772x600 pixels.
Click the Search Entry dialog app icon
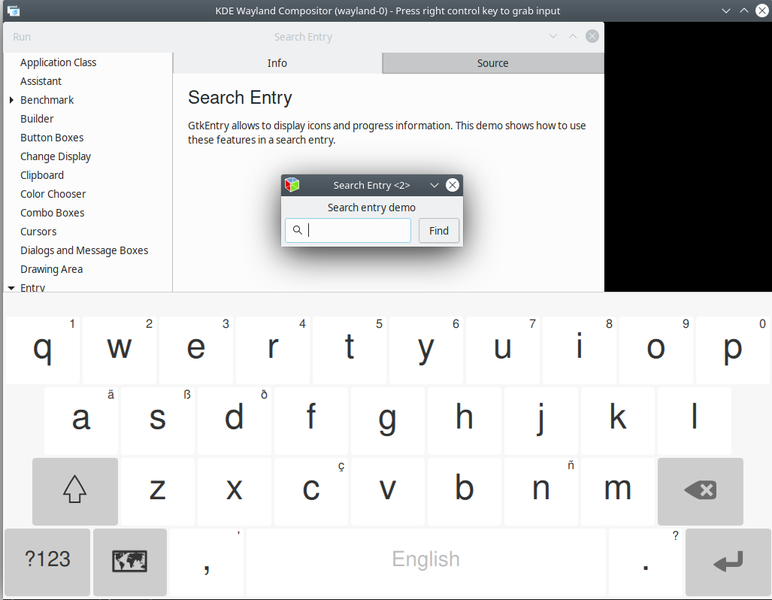[292, 185]
